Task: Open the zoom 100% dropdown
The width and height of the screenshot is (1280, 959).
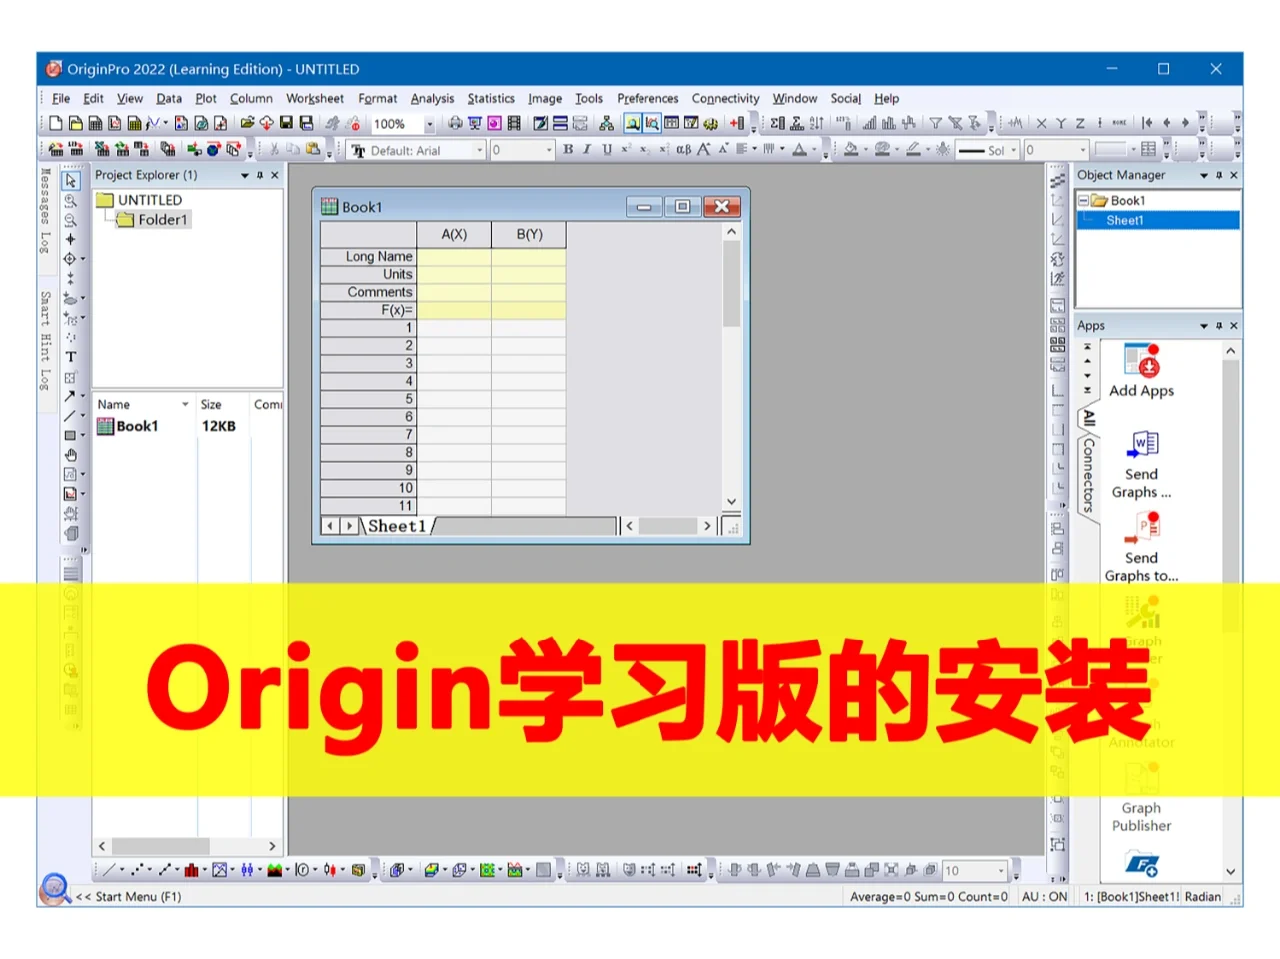Action: 429,124
